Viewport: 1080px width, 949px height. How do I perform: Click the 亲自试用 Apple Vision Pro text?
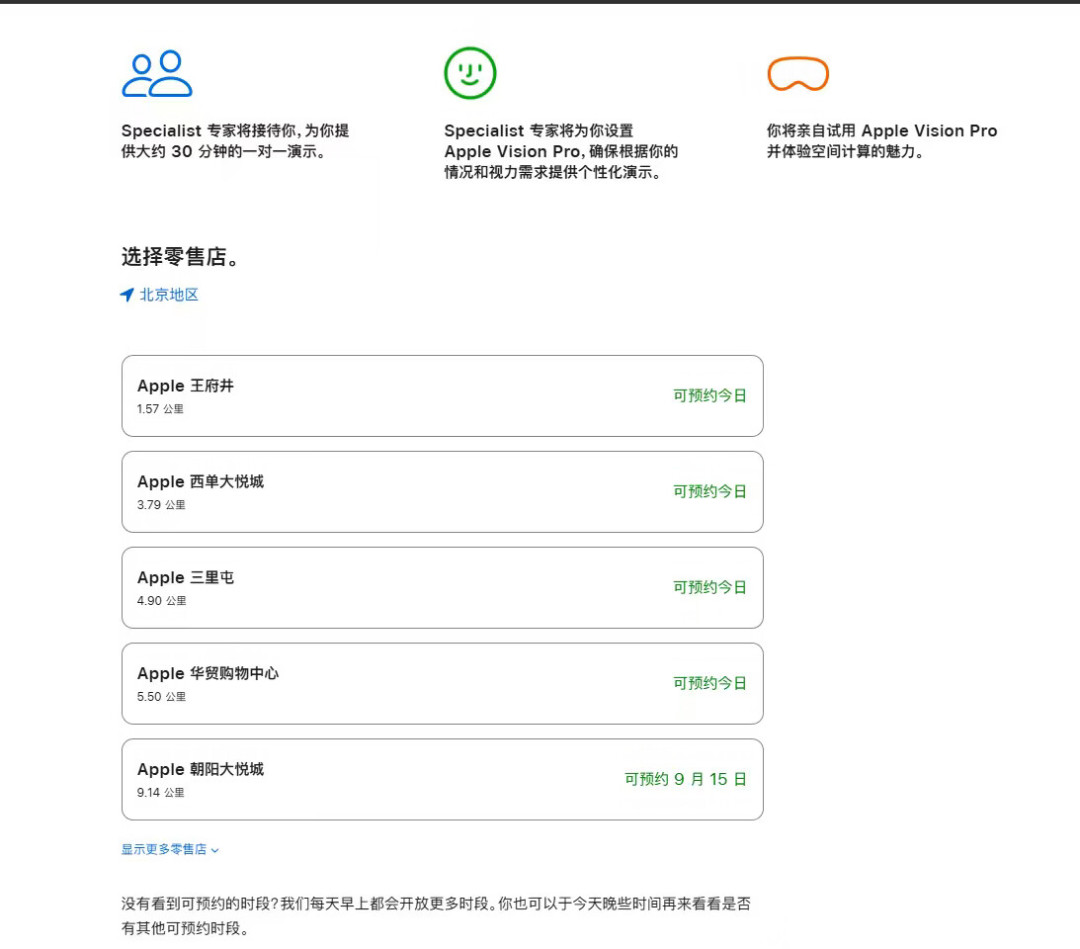pyautogui.click(x=882, y=140)
